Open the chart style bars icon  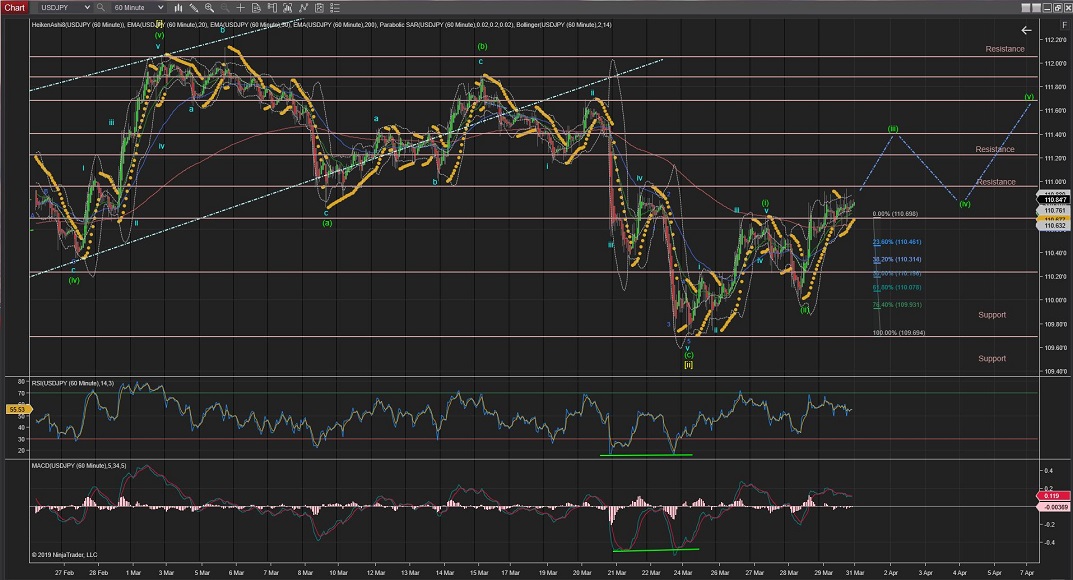(x=176, y=7)
